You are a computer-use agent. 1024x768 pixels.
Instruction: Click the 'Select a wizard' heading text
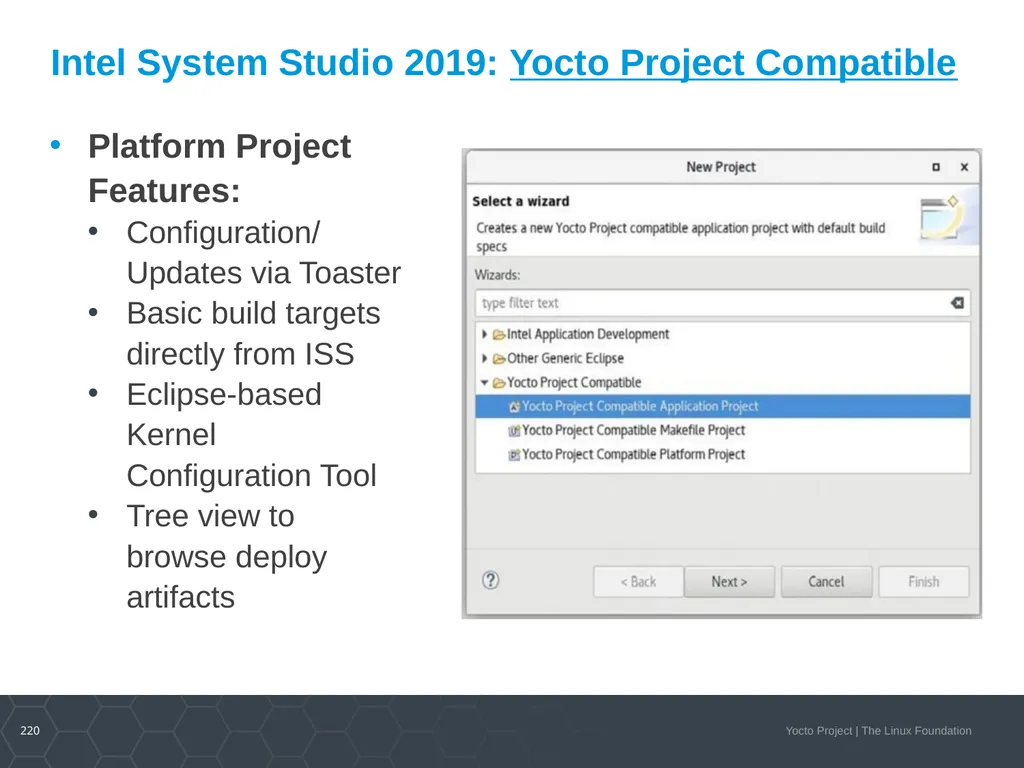[x=520, y=201]
